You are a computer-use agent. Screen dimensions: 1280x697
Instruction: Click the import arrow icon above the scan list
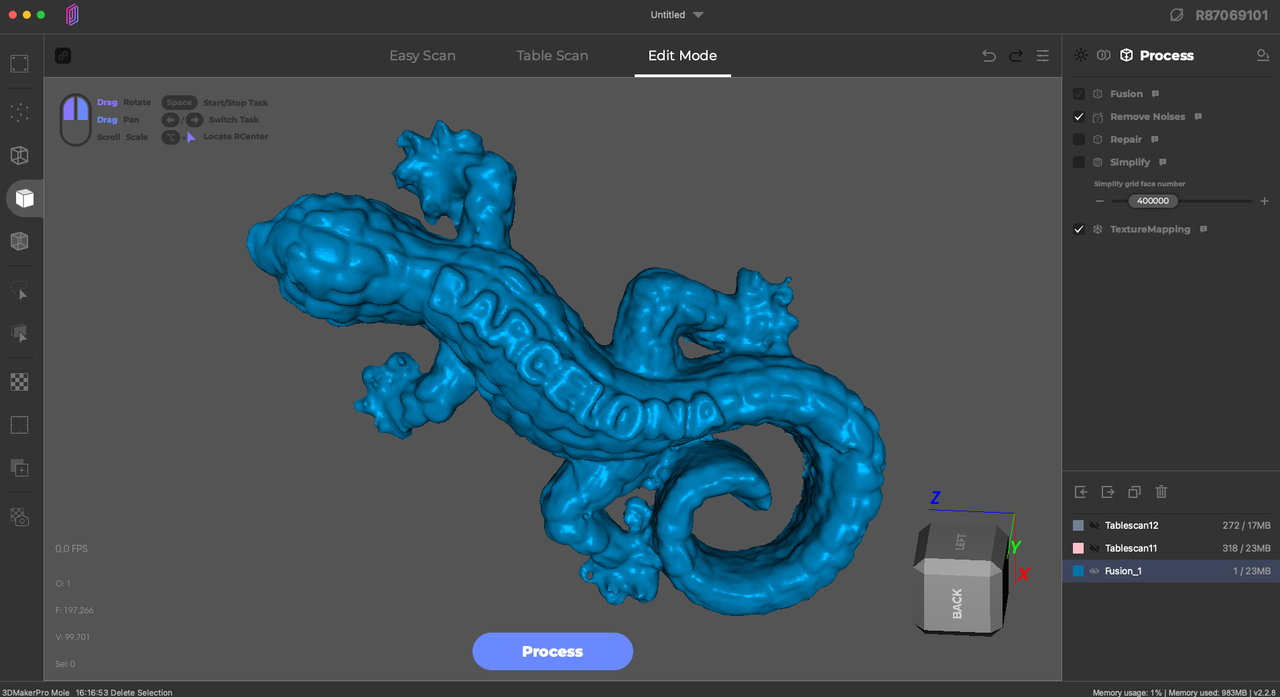(x=1081, y=492)
